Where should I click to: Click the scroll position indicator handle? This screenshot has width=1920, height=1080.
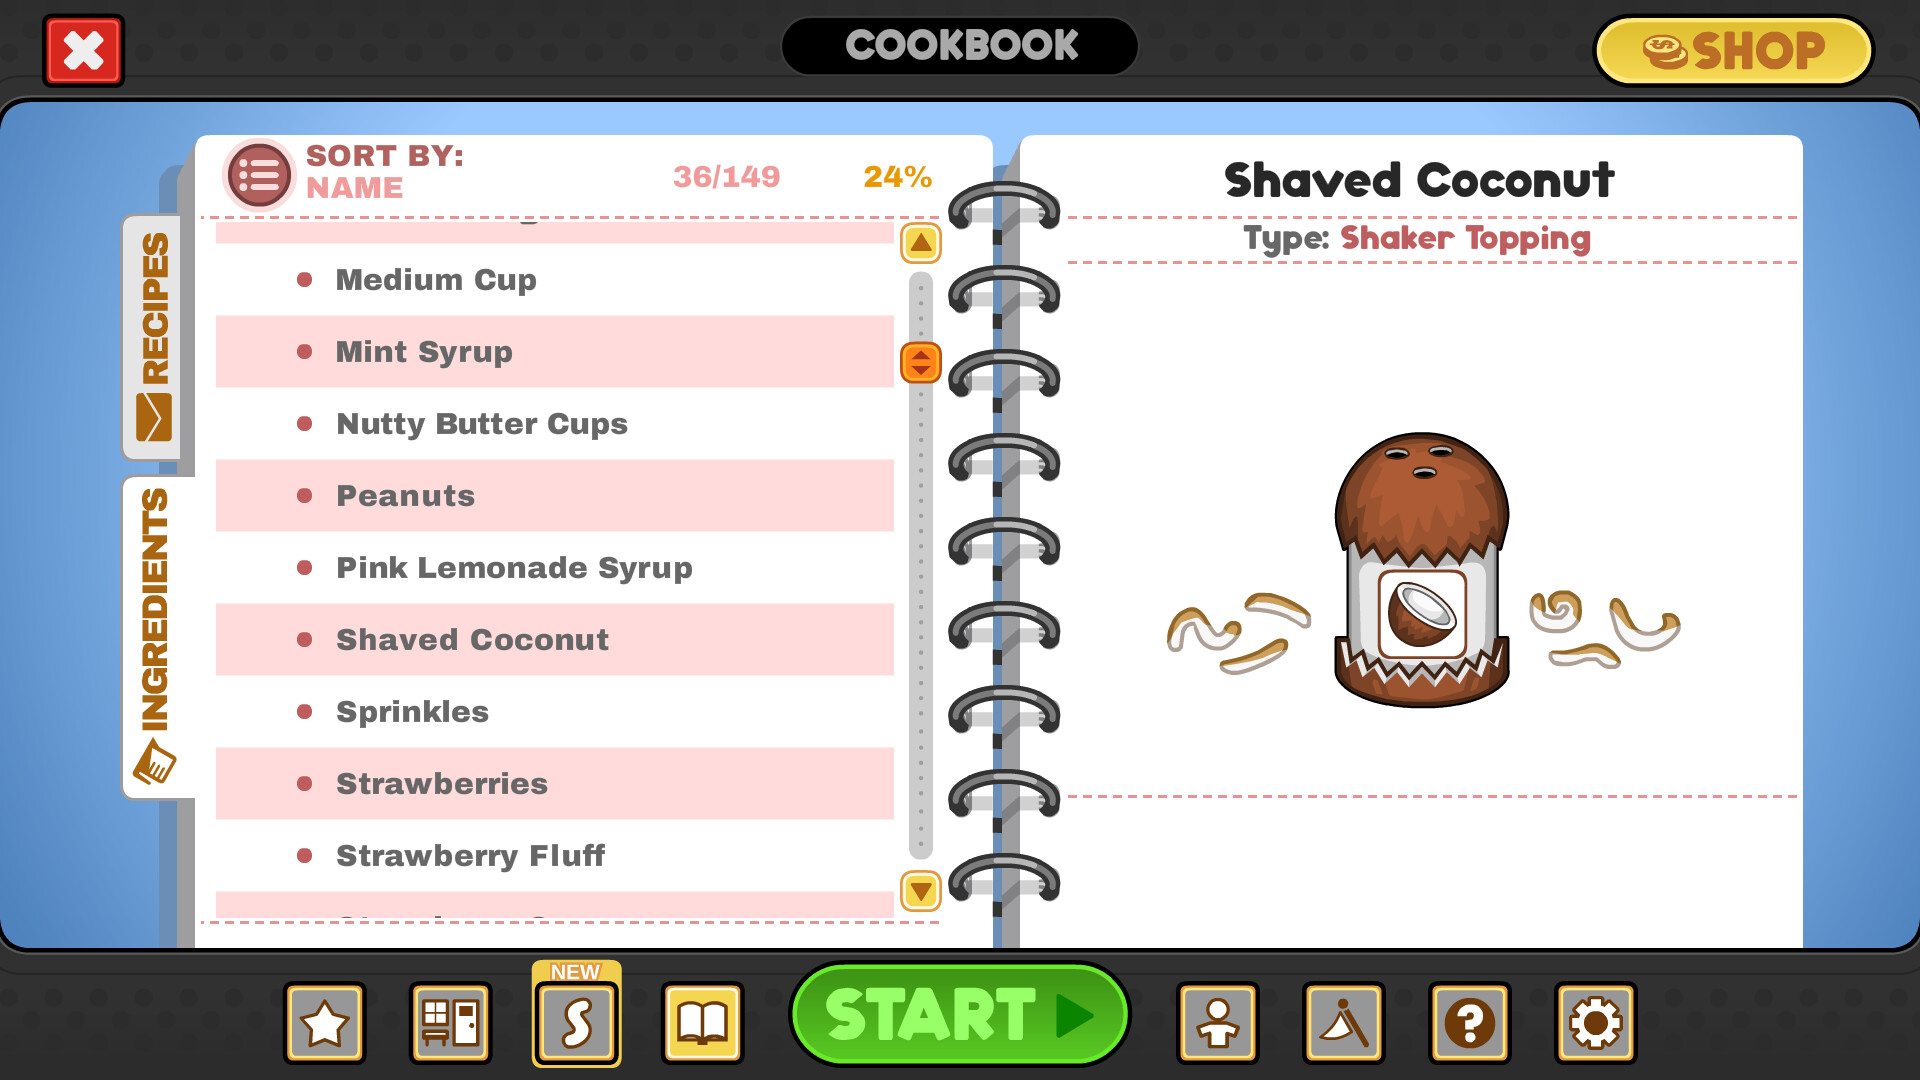click(x=920, y=364)
